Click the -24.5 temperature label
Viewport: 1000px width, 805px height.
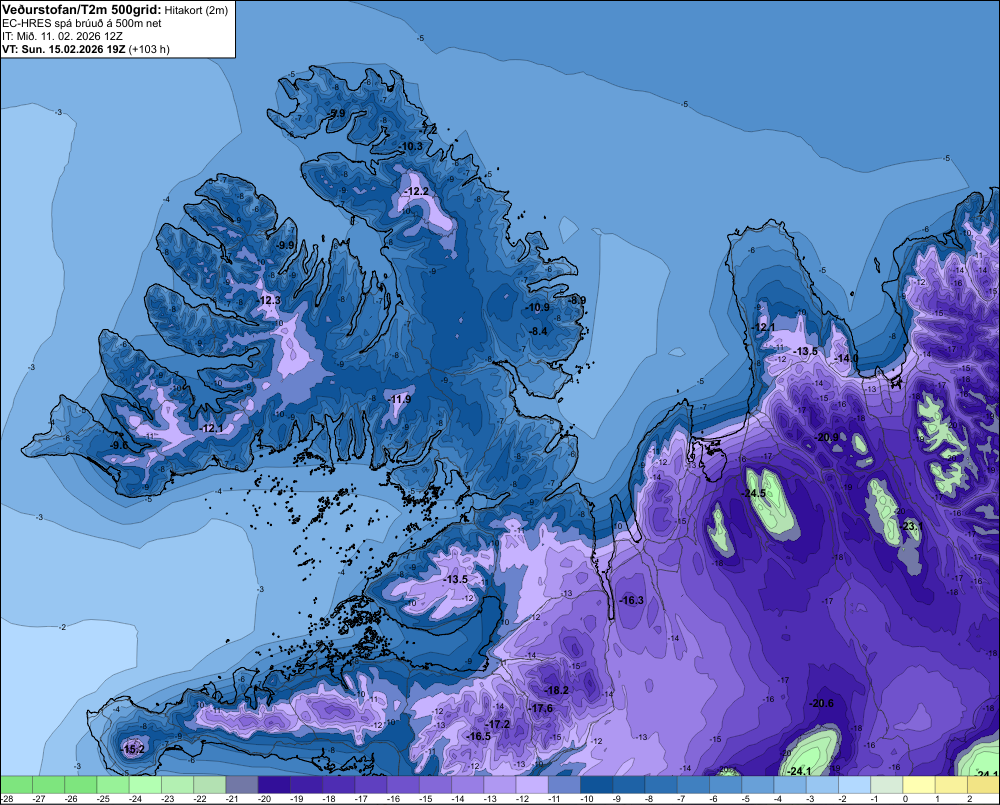[x=753, y=494]
